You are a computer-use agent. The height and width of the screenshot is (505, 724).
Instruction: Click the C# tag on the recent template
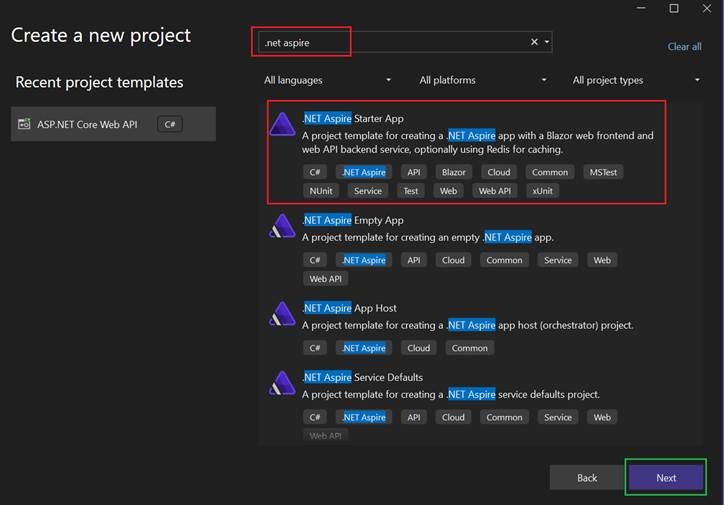[170, 124]
